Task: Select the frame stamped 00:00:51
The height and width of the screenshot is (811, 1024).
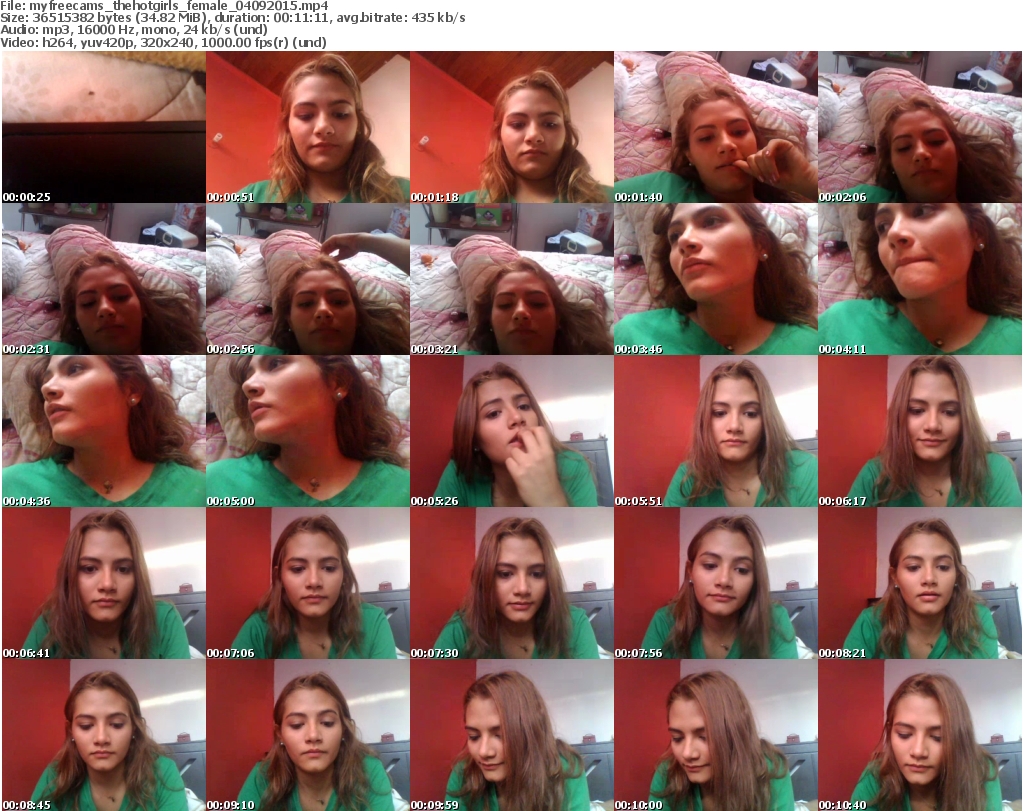Action: tap(308, 127)
